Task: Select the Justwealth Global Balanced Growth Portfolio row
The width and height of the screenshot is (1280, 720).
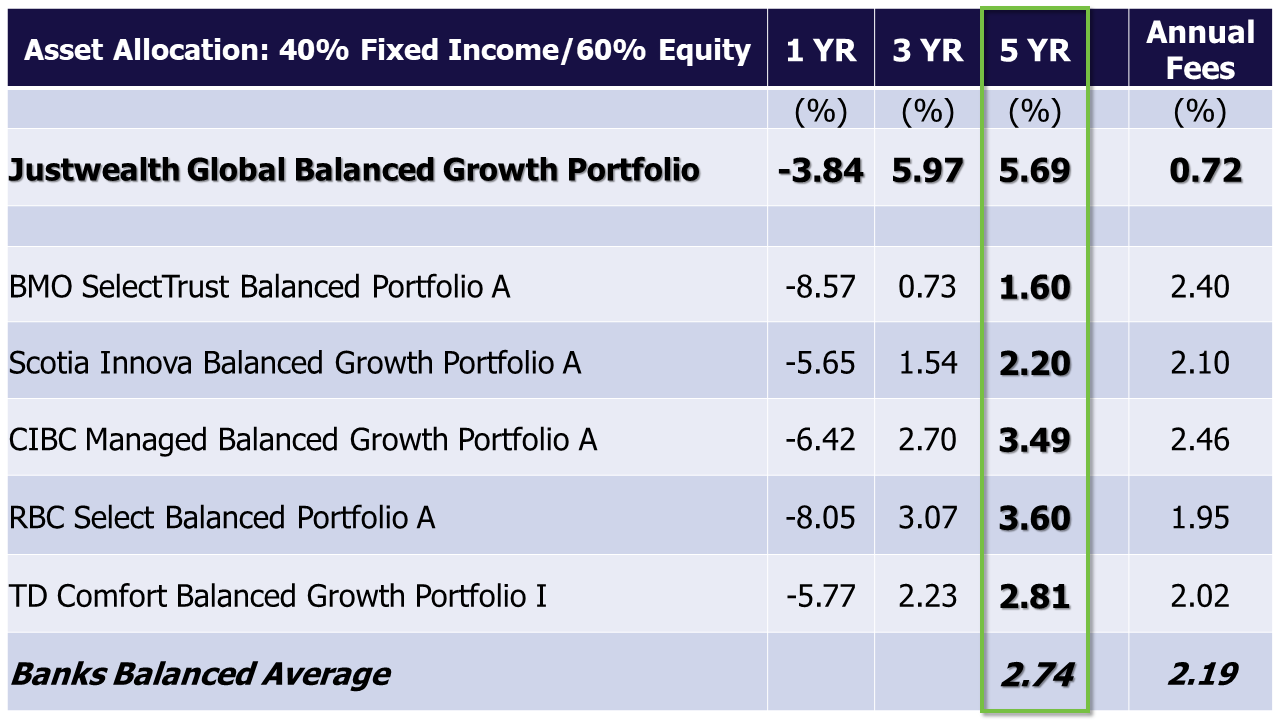Action: pyautogui.click(x=354, y=170)
